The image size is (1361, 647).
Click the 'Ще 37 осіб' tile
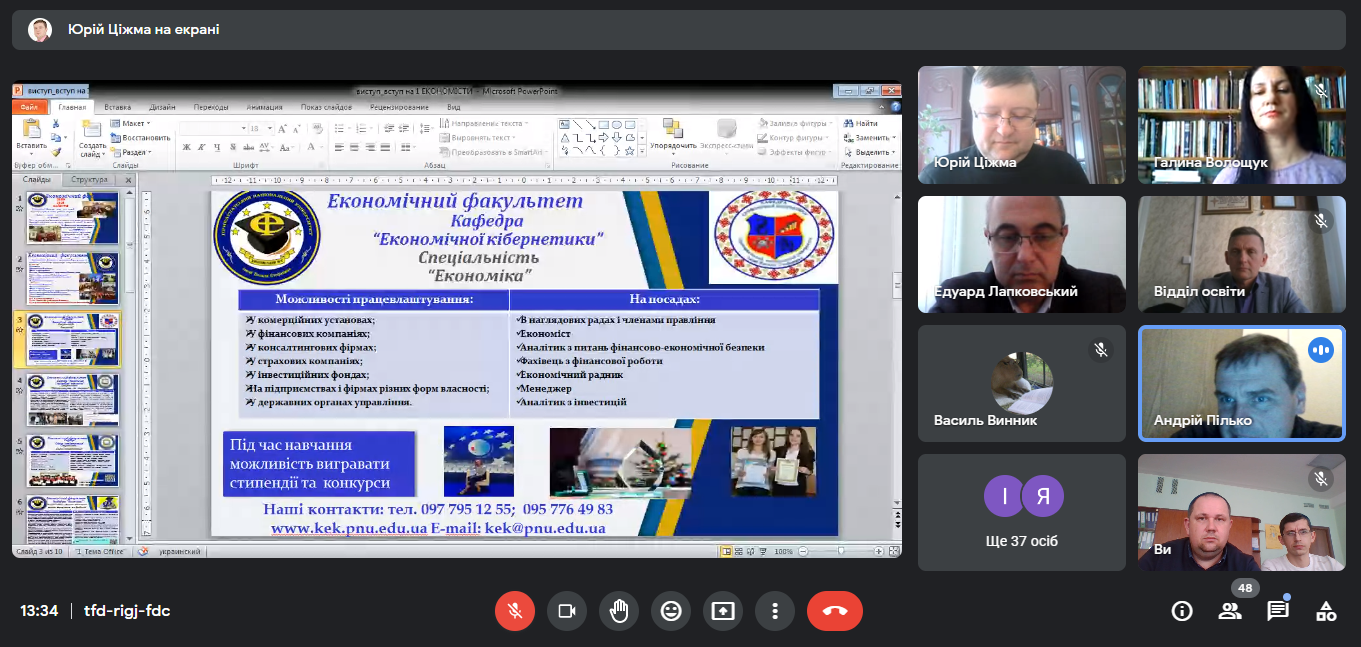point(1021,513)
